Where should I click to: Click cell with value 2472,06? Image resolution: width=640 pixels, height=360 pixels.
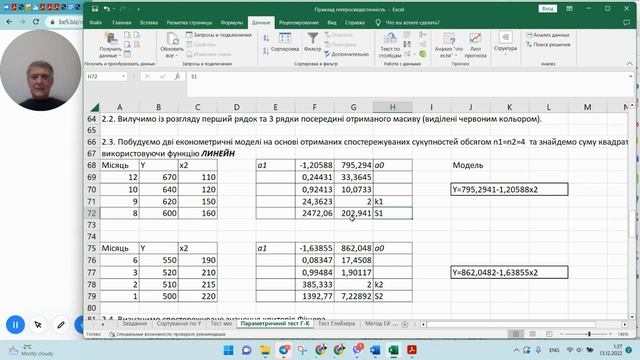[314, 213]
